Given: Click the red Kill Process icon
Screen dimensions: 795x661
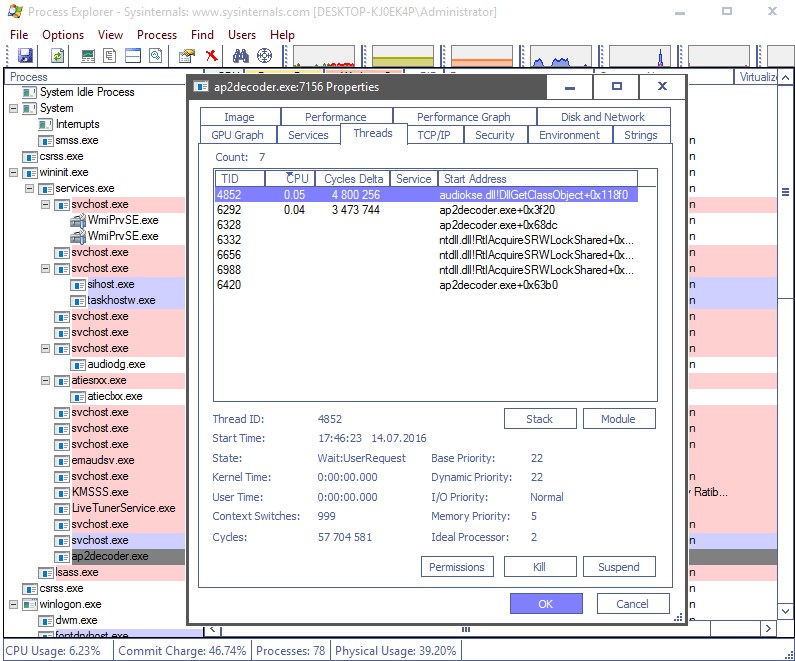Looking at the screenshot, I should (x=211, y=55).
